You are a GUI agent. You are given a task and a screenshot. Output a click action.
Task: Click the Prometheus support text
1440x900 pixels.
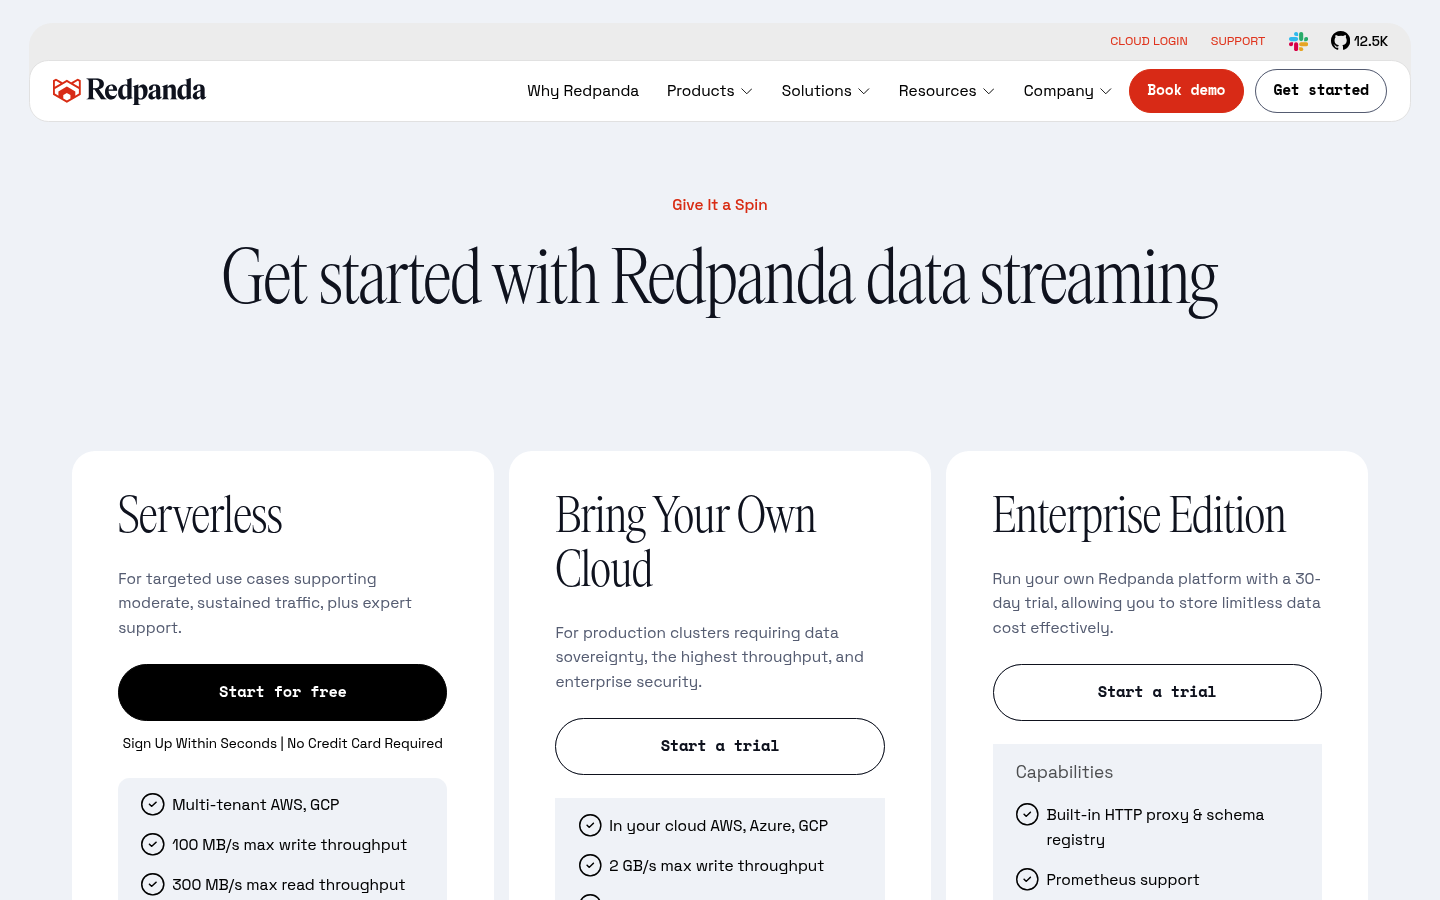[1123, 879]
